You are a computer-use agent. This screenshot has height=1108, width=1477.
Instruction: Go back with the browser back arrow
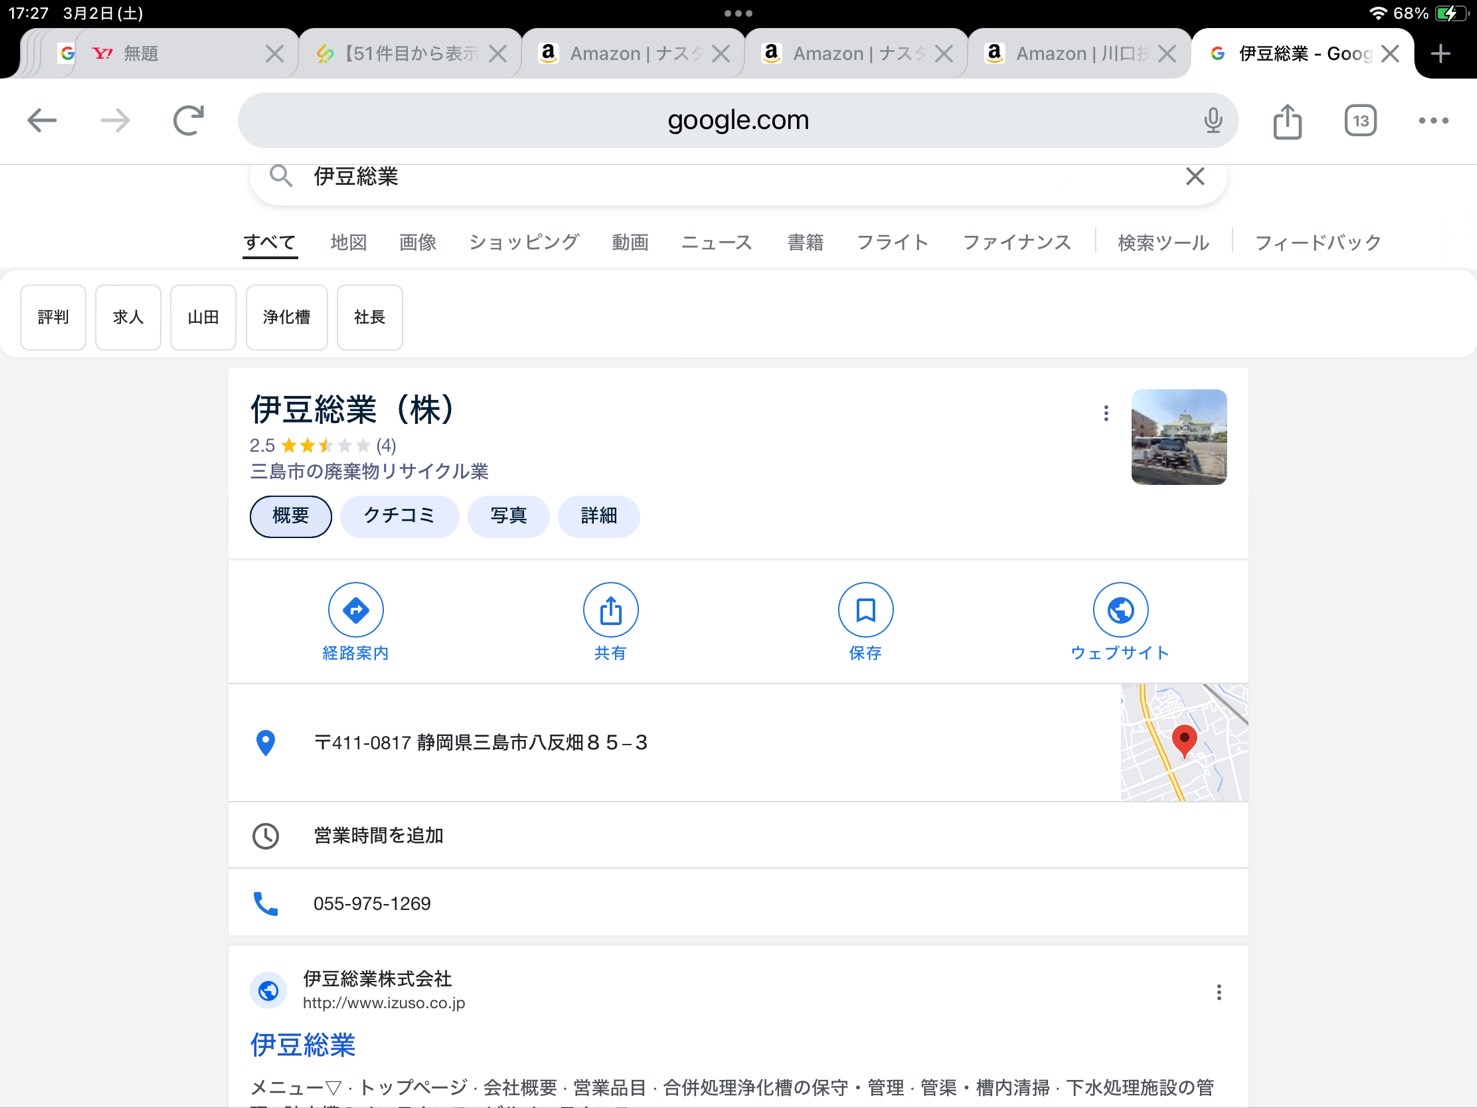pyautogui.click(x=42, y=121)
